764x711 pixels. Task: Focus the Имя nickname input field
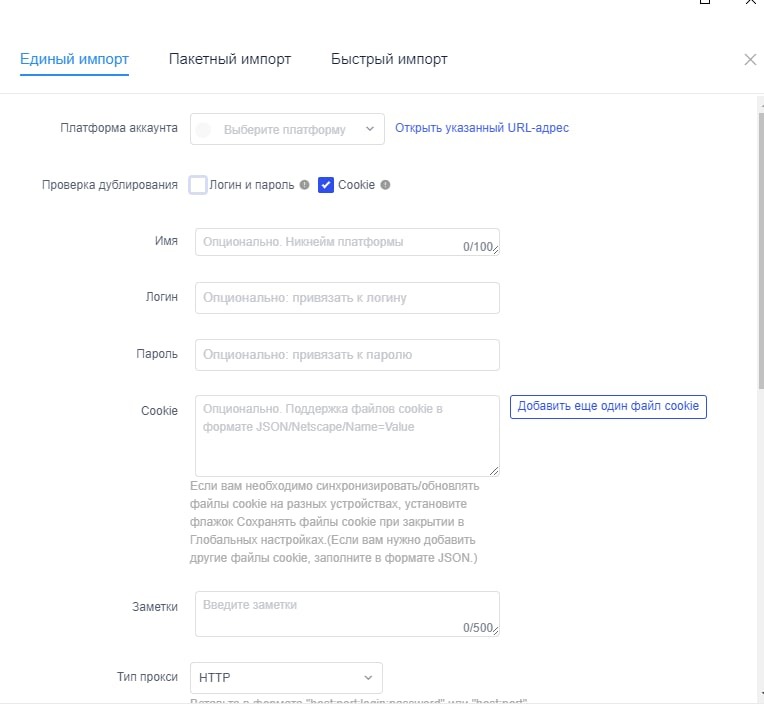click(330, 242)
